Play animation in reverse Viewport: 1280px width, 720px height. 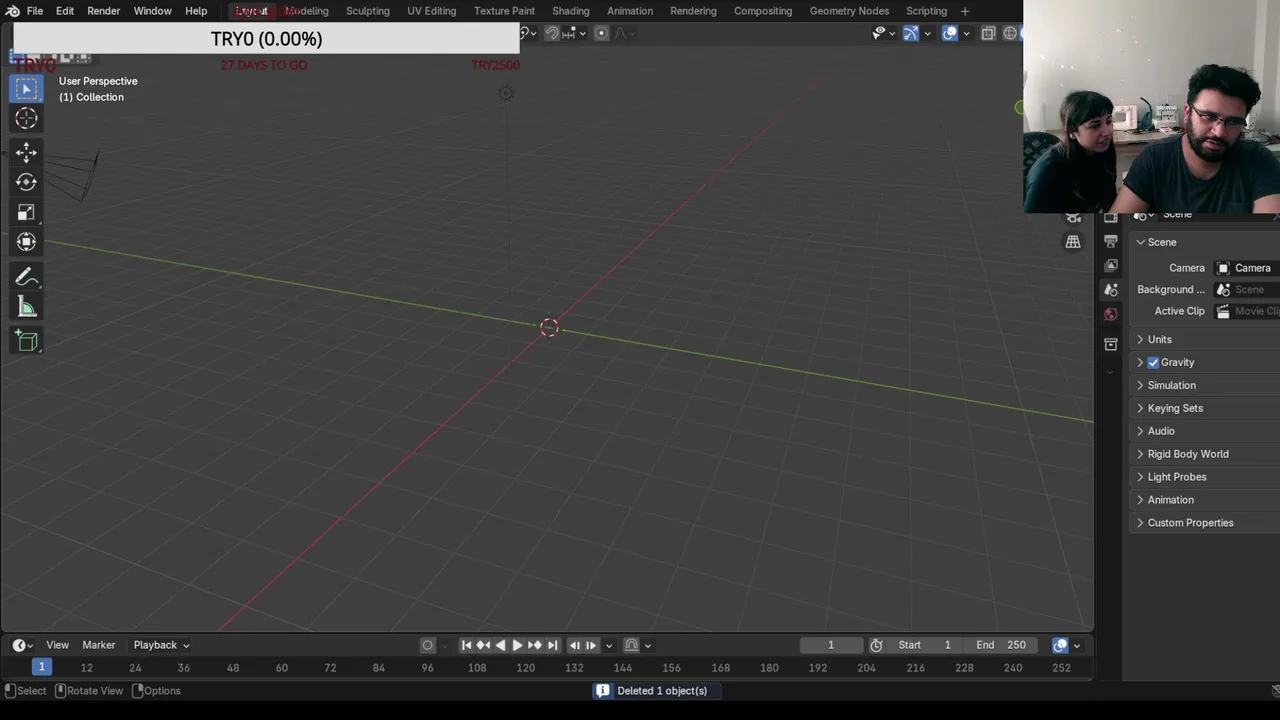click(x=500, y=645)
